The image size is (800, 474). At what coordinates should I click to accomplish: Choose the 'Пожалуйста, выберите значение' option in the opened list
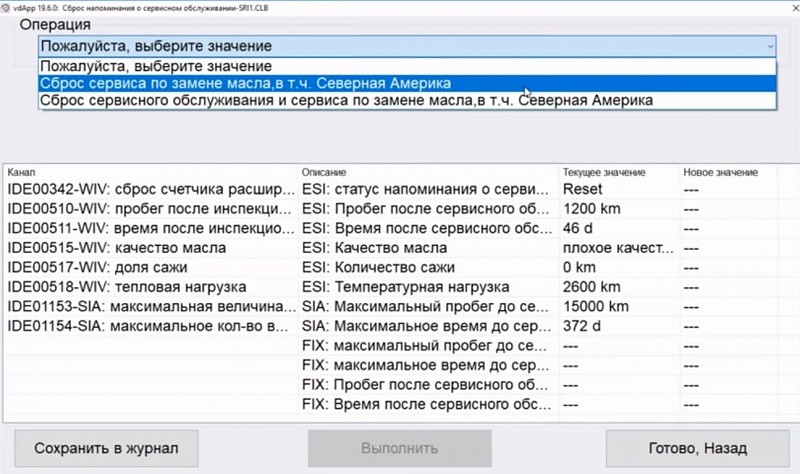[x=156, y=66]
